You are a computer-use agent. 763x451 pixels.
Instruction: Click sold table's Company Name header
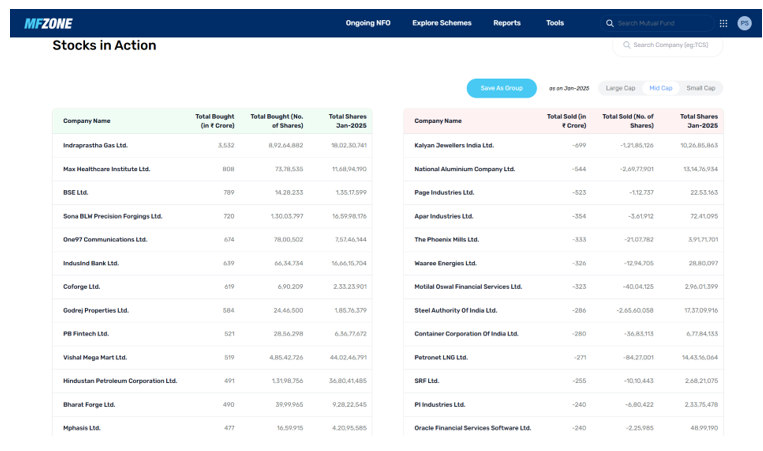pyautogui.click(x=438, y=121)
